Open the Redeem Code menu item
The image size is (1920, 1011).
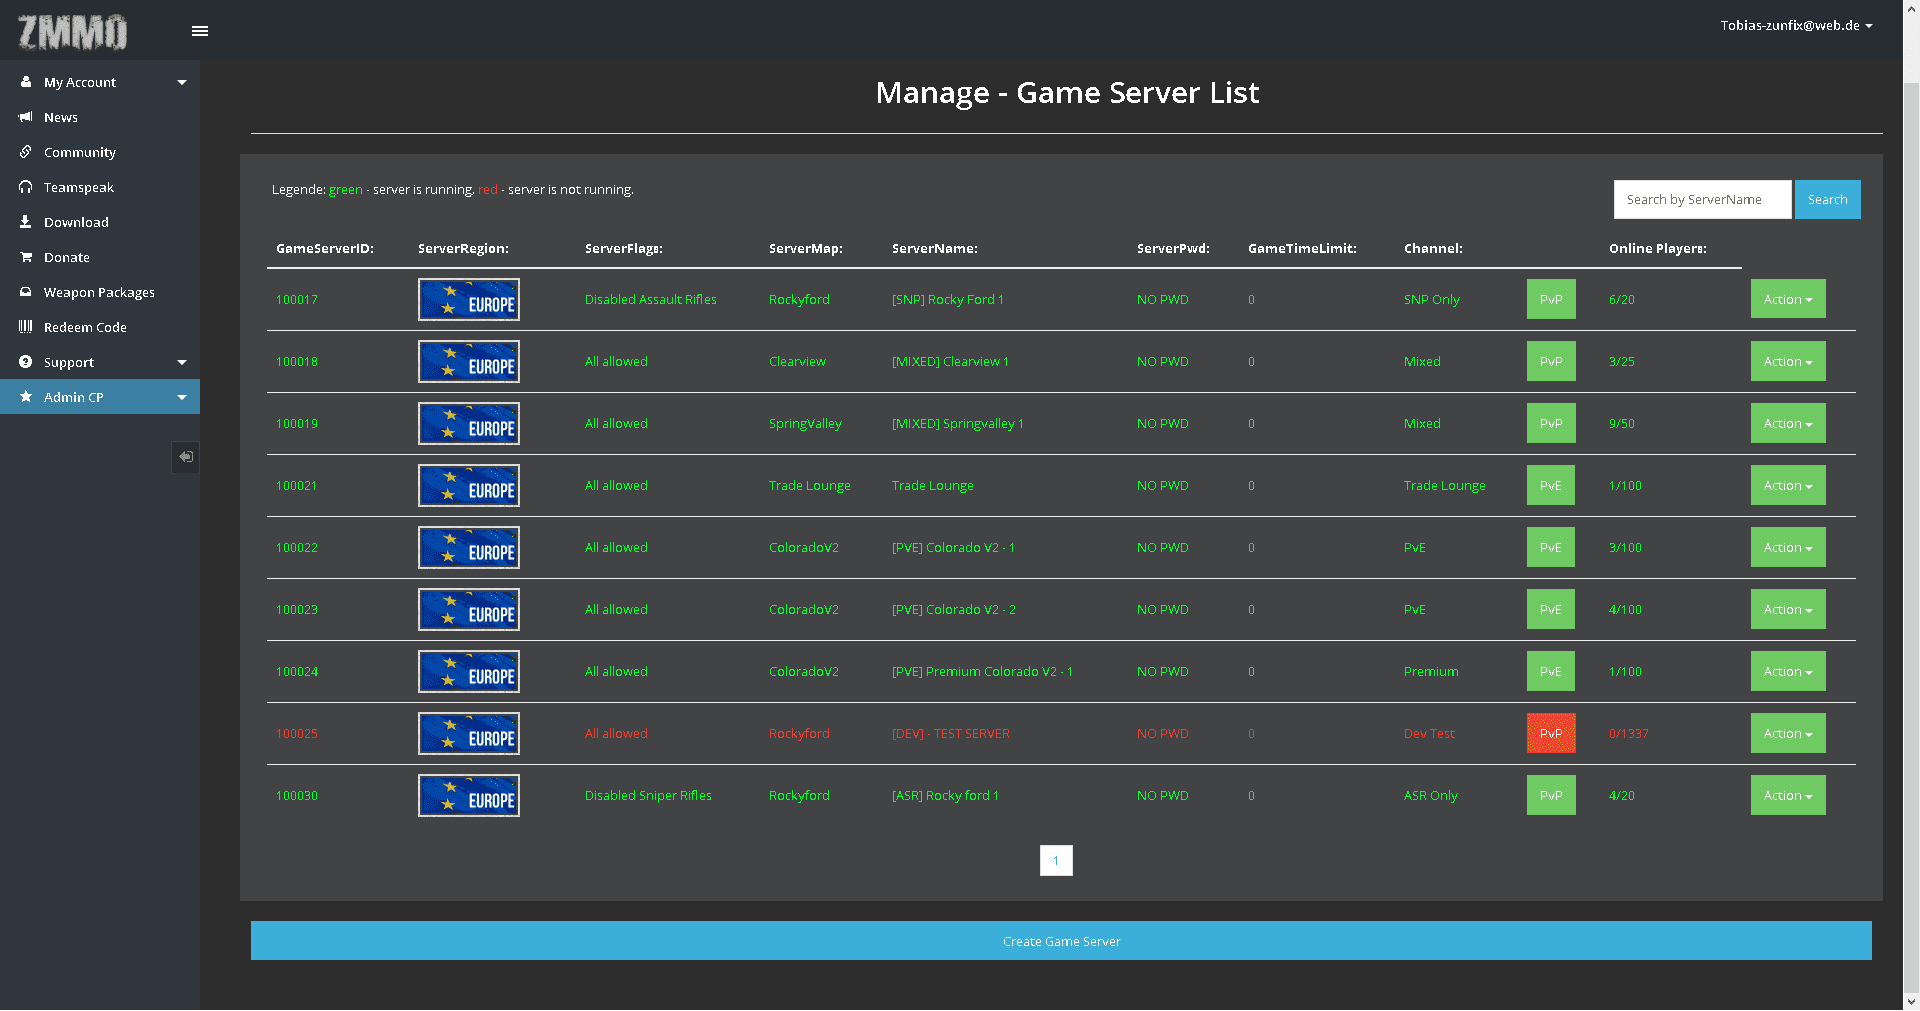tap(100, 327)
